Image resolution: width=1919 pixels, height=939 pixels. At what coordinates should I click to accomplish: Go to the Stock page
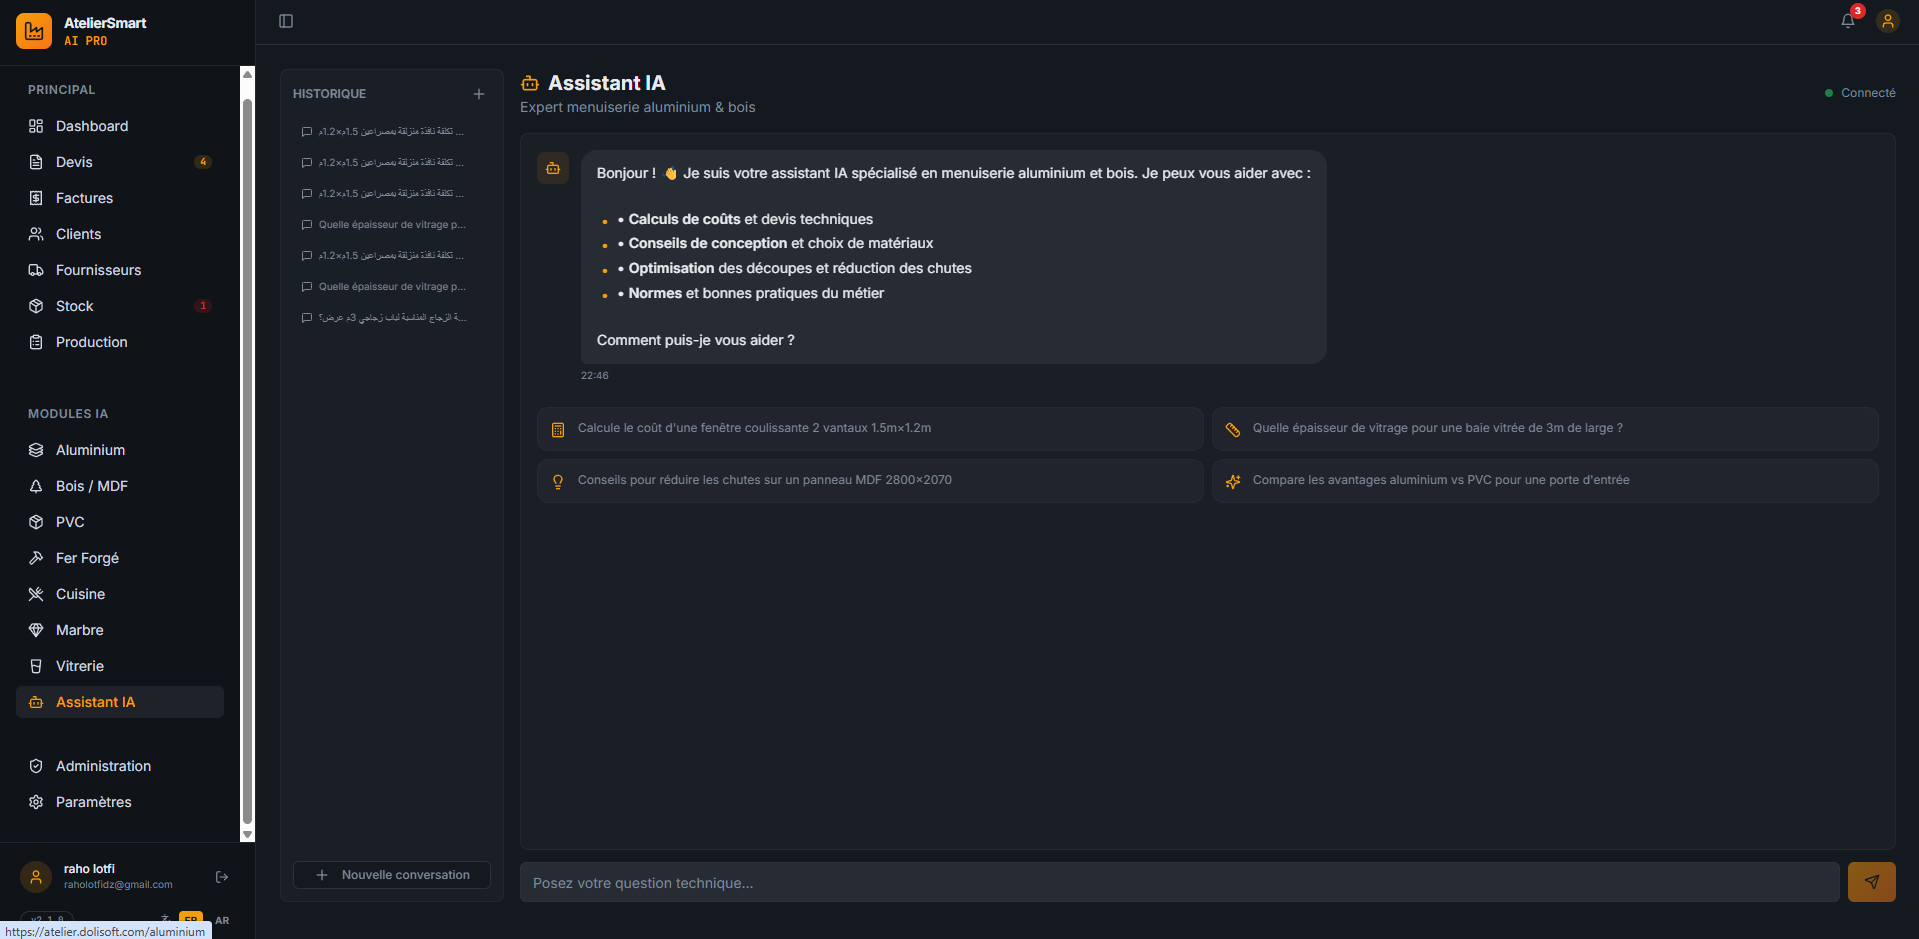(74, 306)
